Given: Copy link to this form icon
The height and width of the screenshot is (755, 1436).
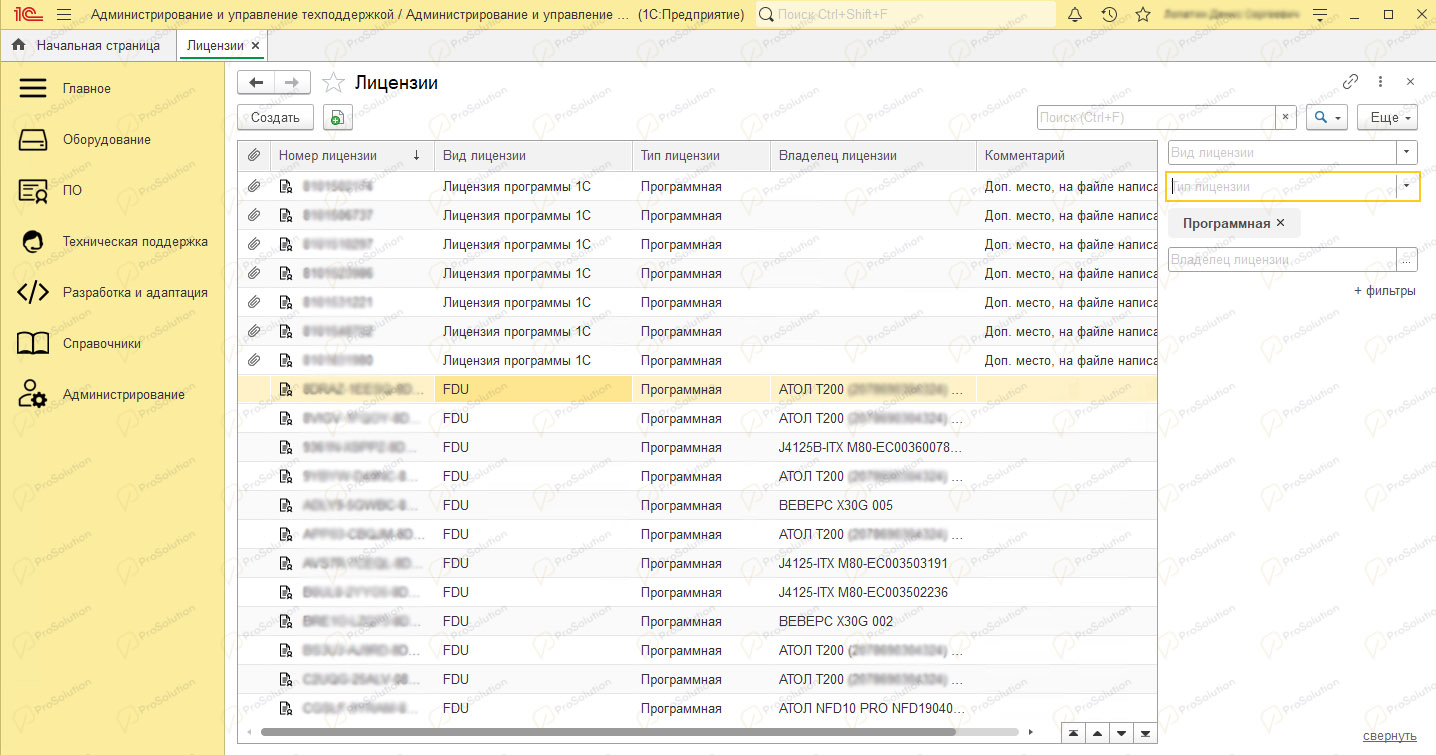Looking at the screenshot, I should click(1350, 82).
